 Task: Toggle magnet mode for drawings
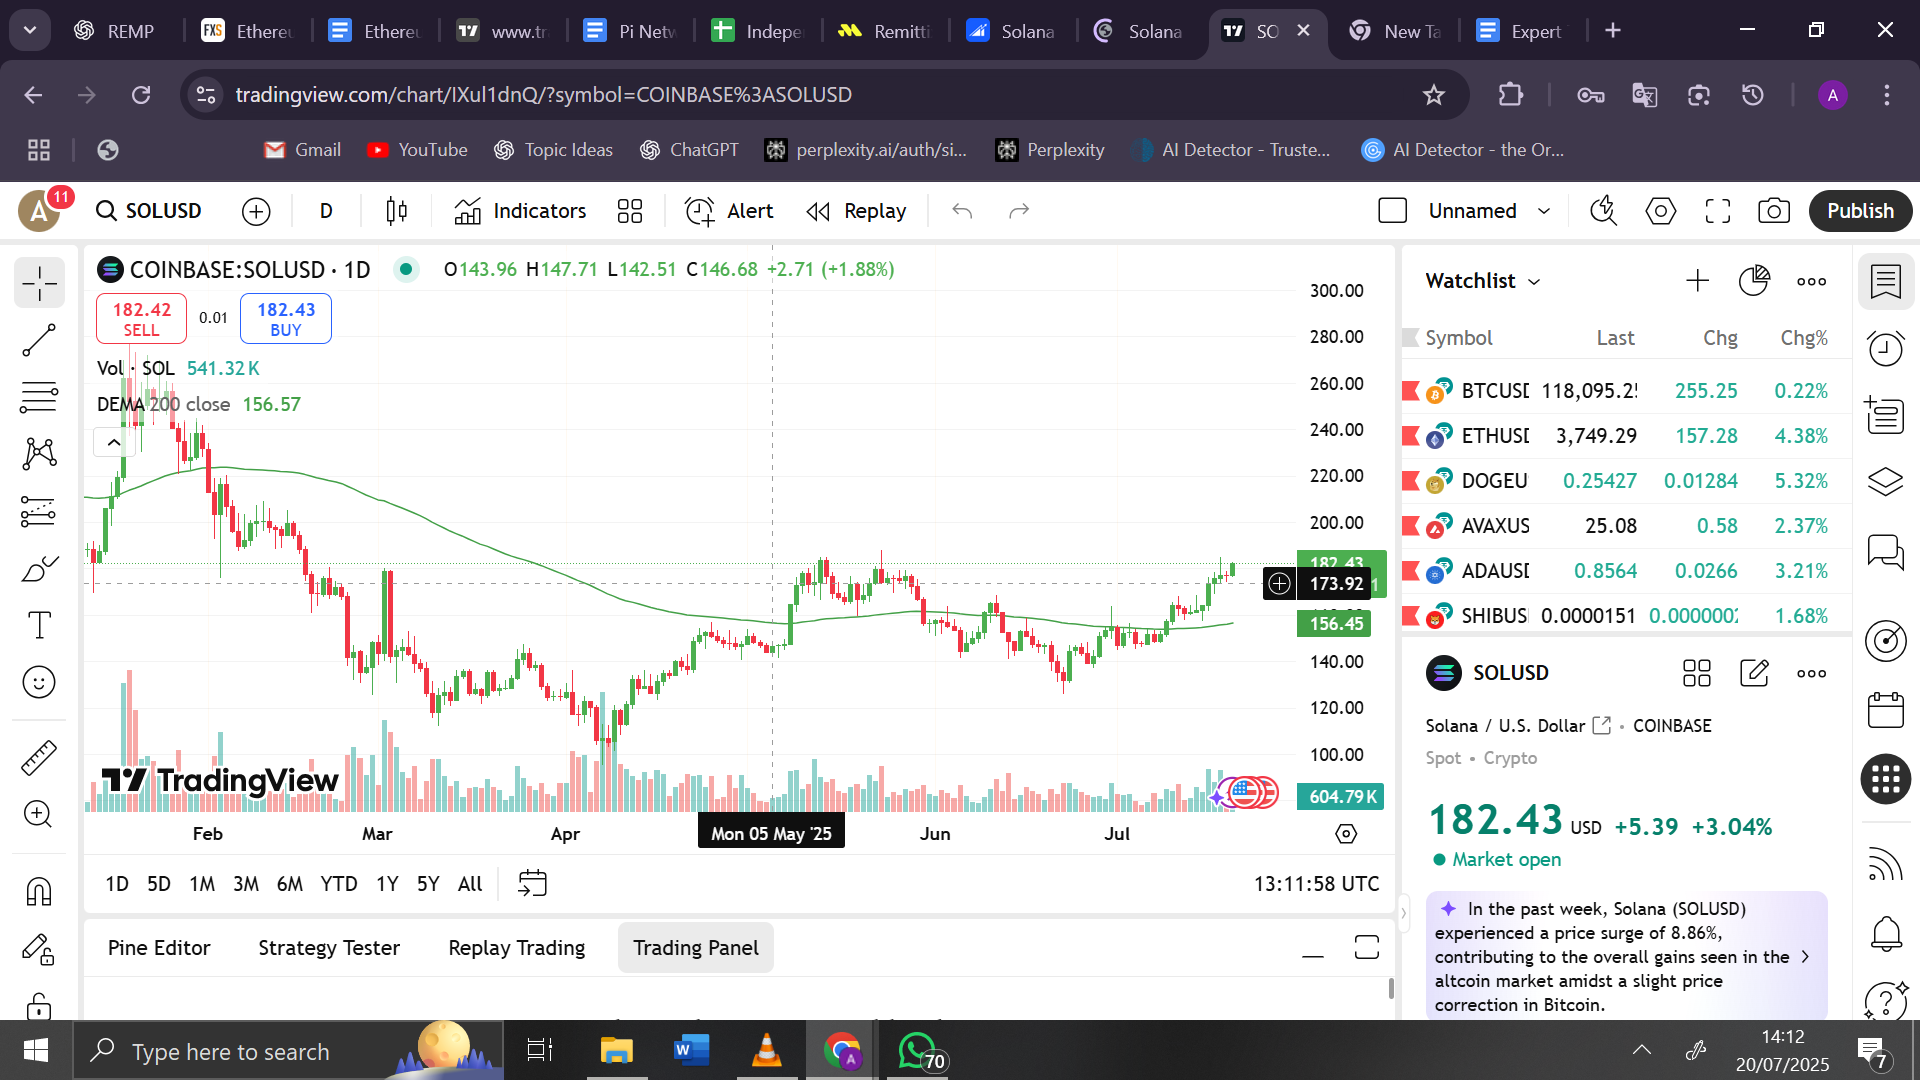(39, 891)
